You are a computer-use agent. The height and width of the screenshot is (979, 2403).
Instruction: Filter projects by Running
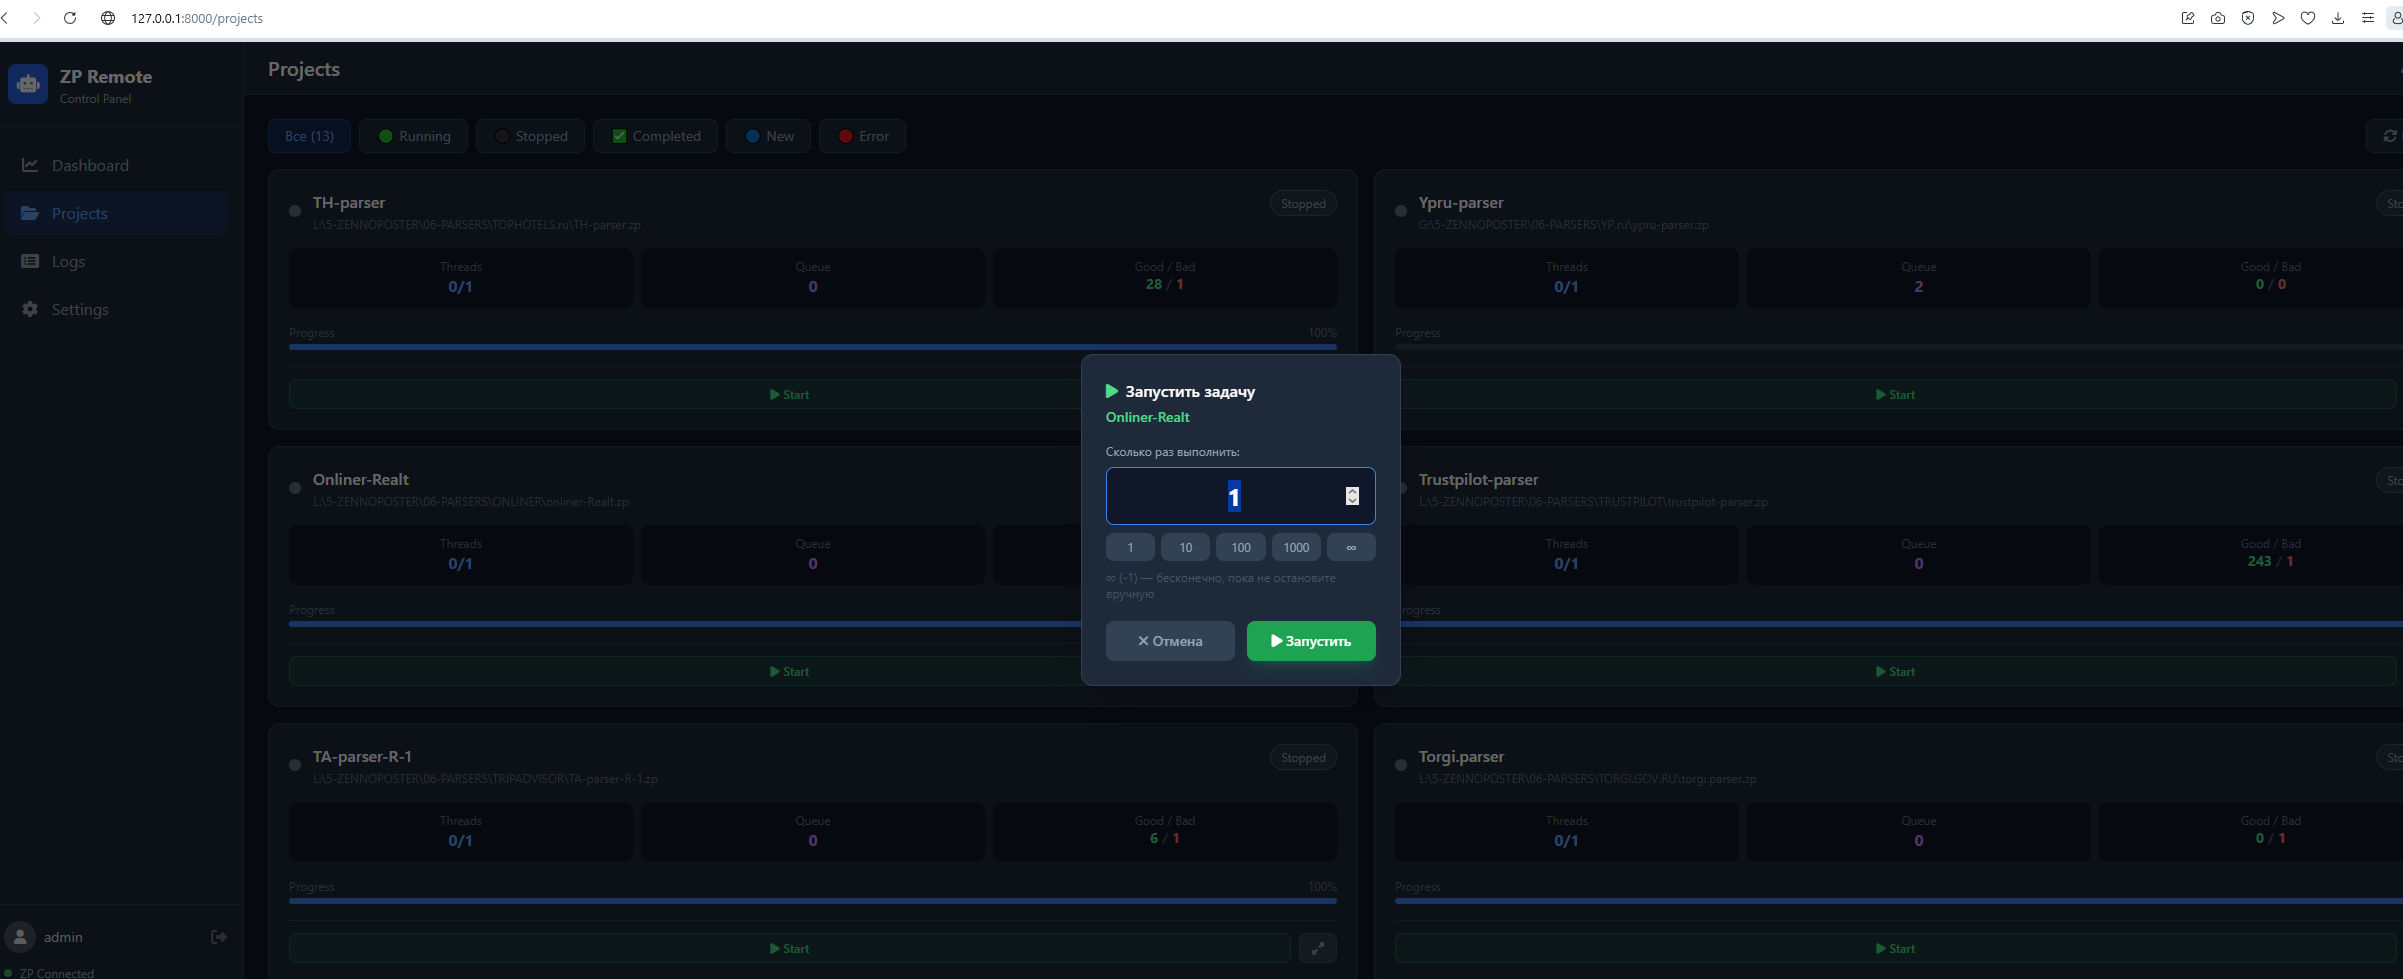pos(414,136)
